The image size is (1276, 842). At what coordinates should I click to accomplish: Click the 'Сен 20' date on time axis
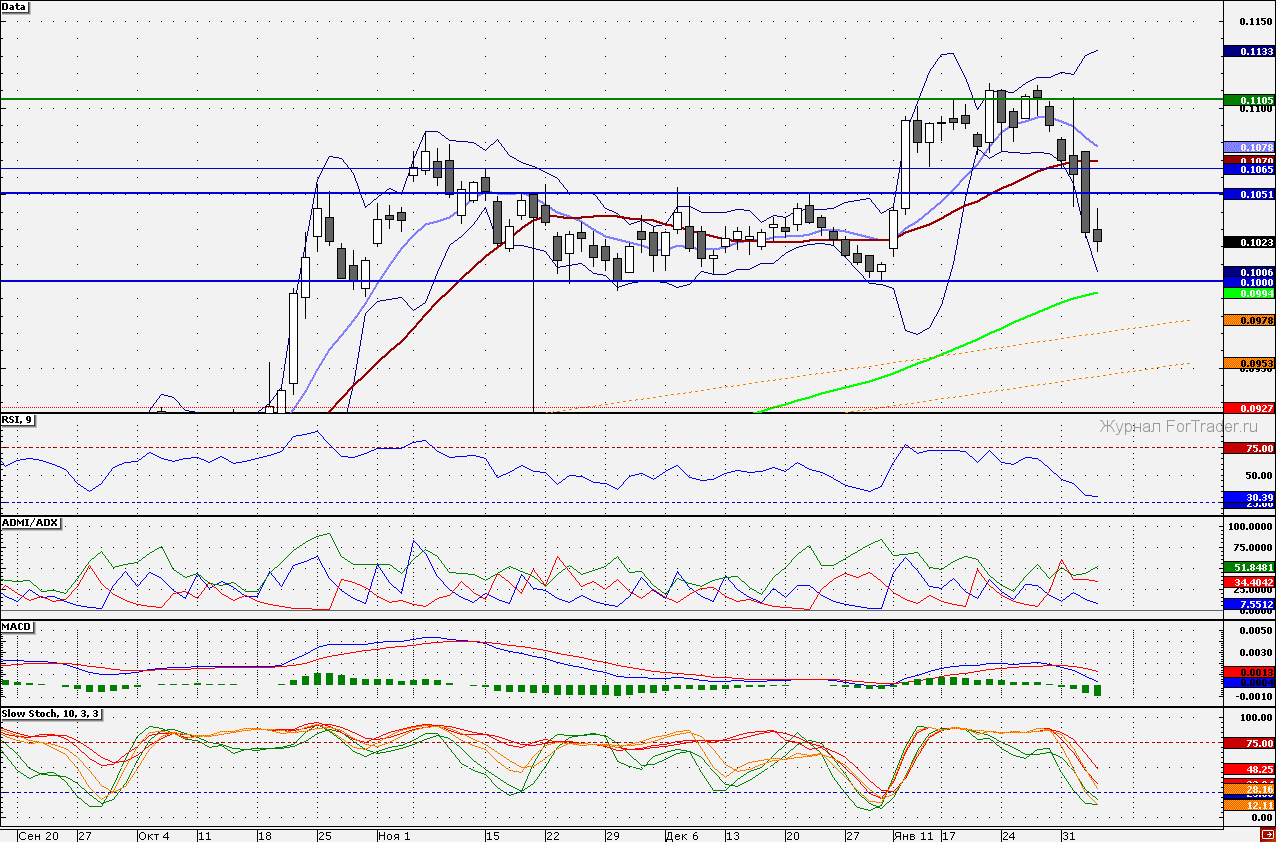point(38,835)
